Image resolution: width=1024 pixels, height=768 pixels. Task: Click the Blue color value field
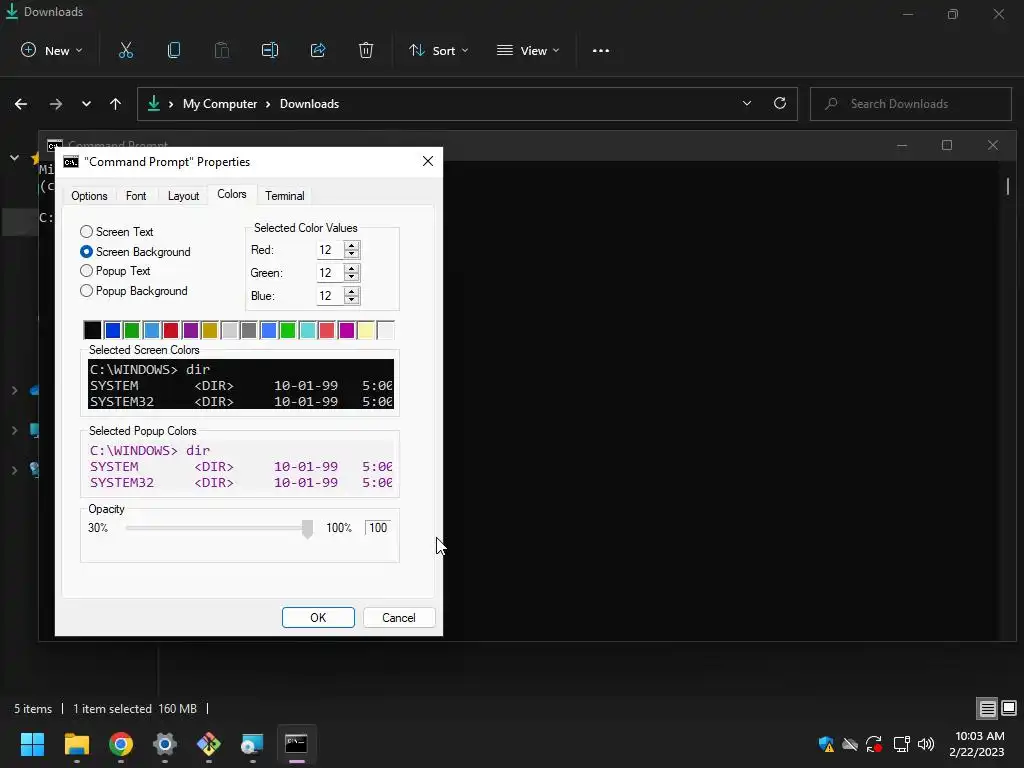click(x=330, y=296)
